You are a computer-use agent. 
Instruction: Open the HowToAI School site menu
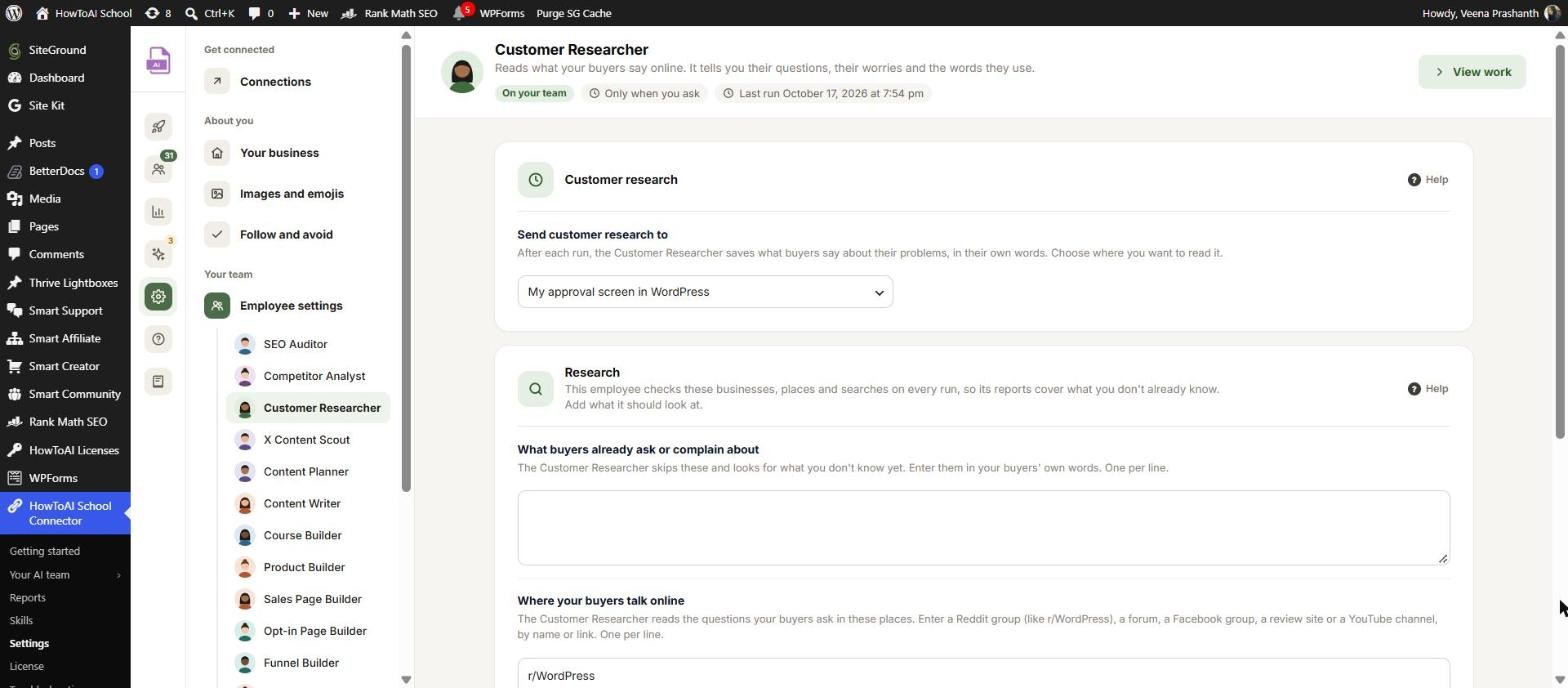pyautogui.click(x=84, y=13)
